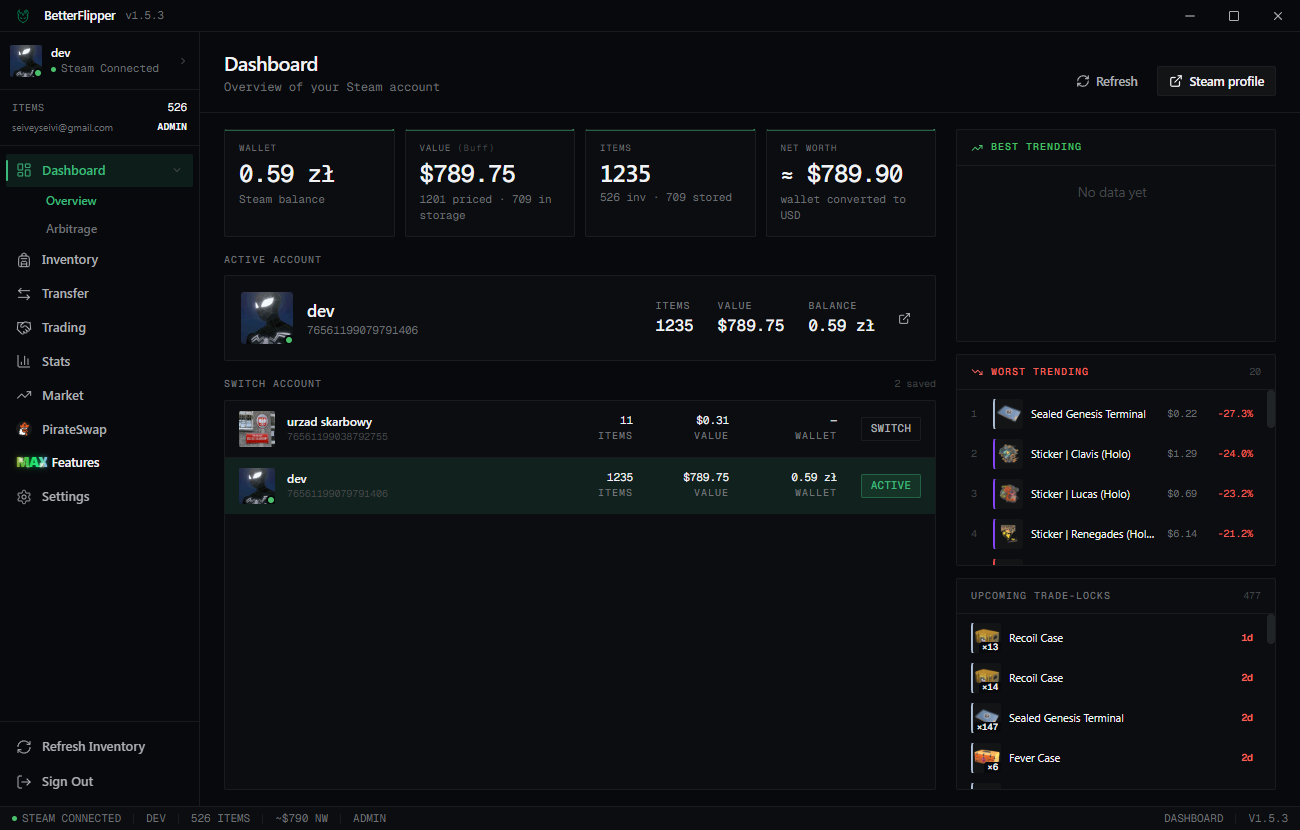1300x830 pixels.
Task: Go to Market section
Action: point(100,396)
